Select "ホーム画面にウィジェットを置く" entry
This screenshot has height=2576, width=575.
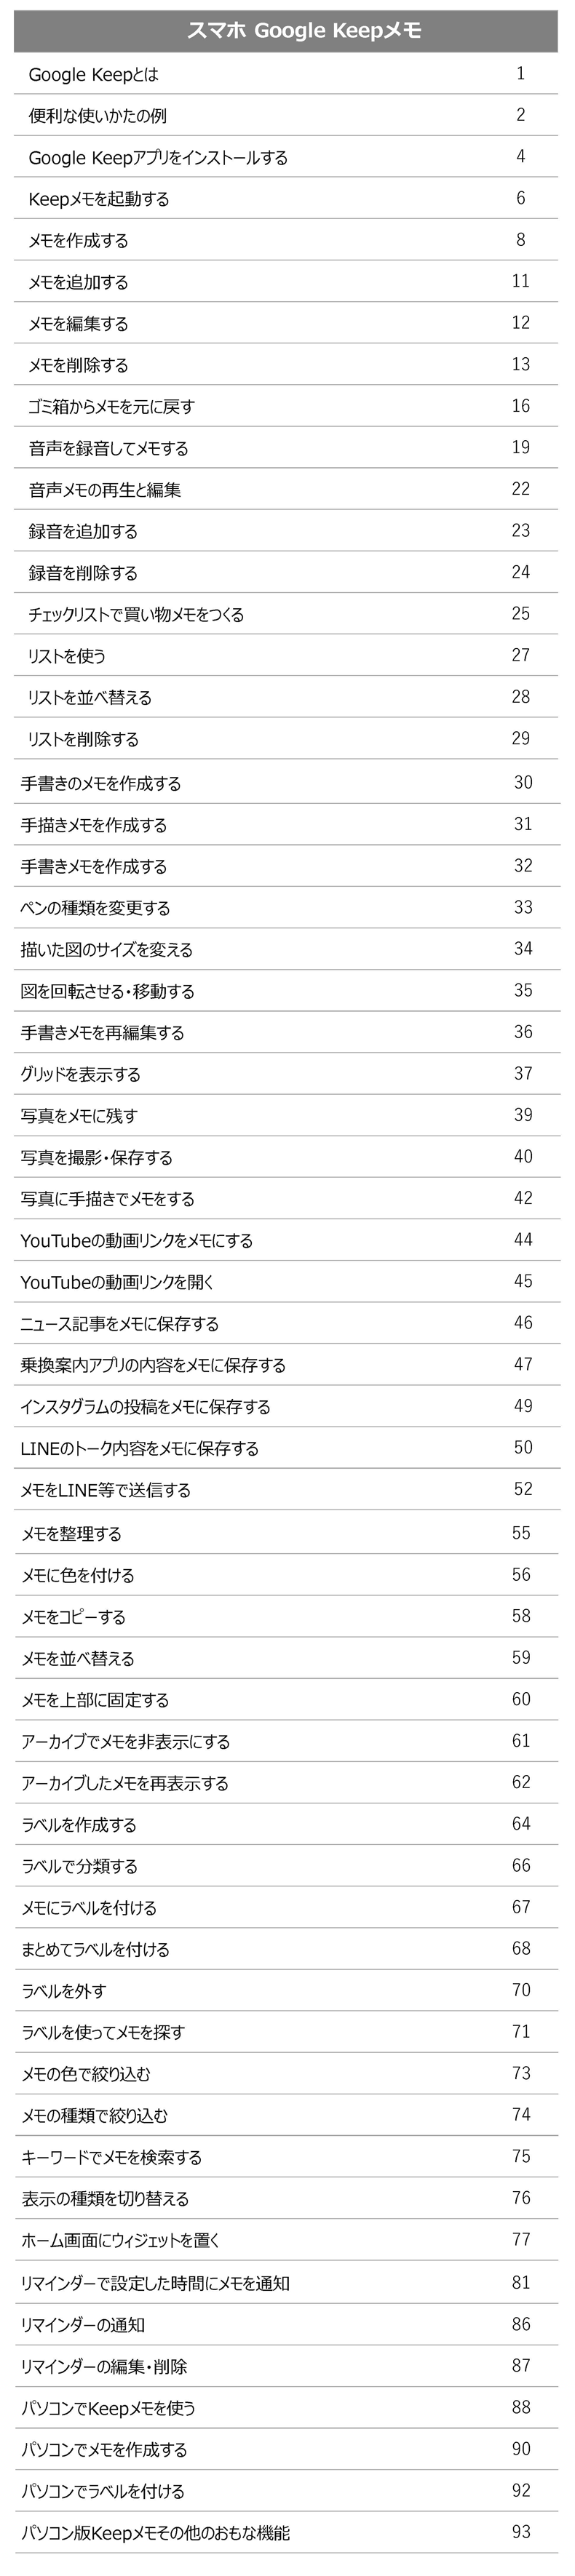[x=121, y=2240]
